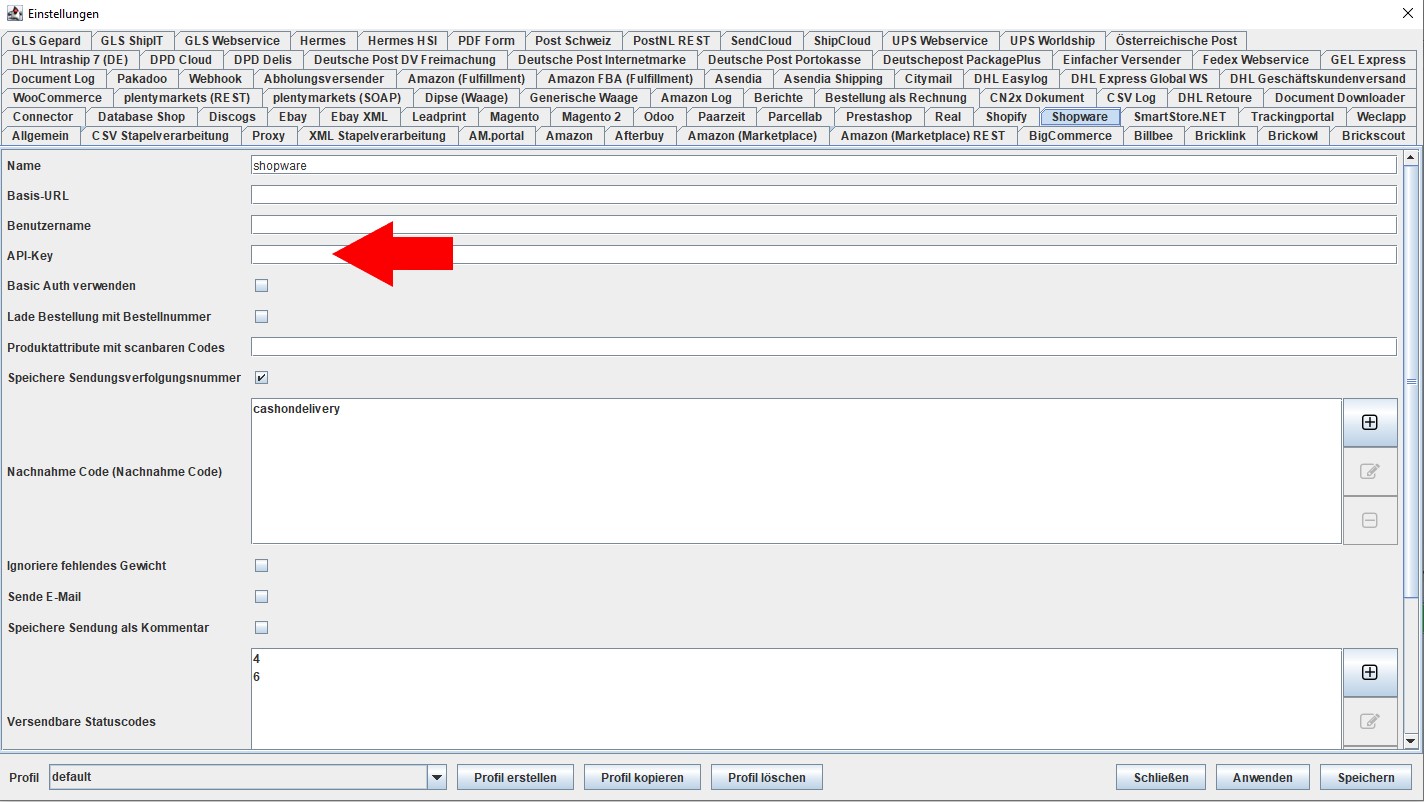
Task: Edit the selected Versendbare Statuscodes entry
Action: coord(1370,721)
